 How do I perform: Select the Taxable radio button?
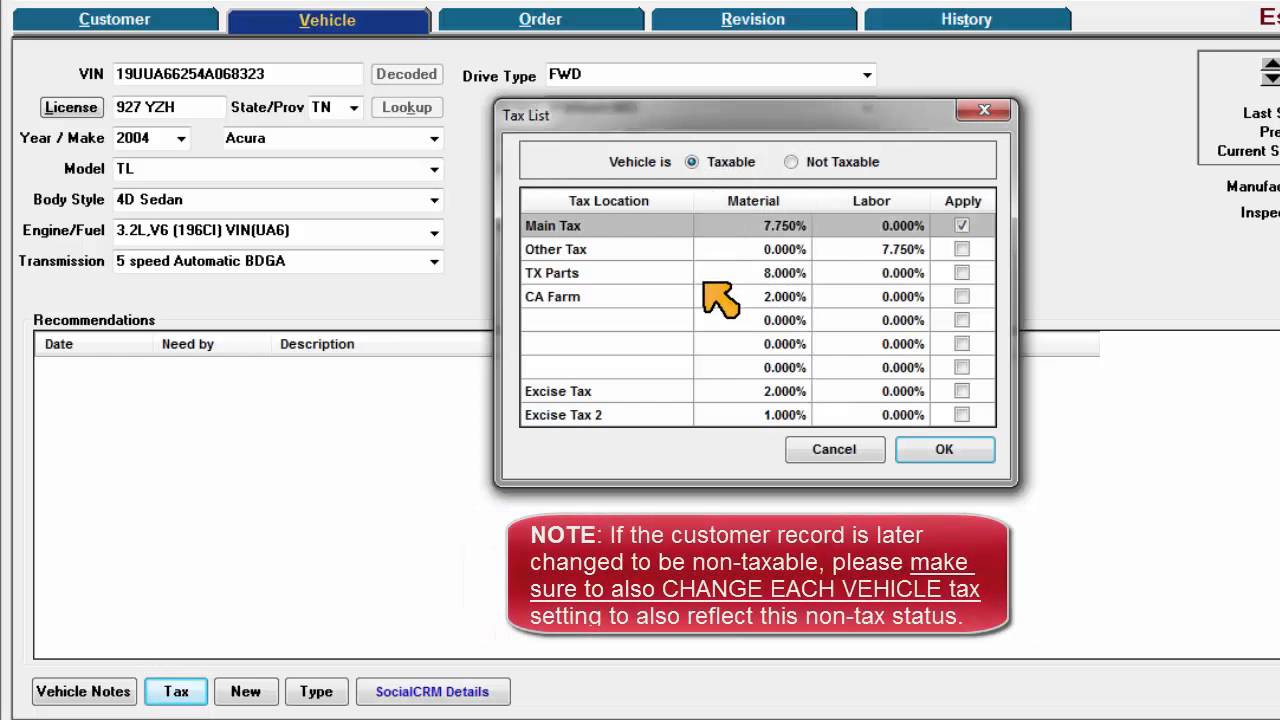(x=692, y=162)
